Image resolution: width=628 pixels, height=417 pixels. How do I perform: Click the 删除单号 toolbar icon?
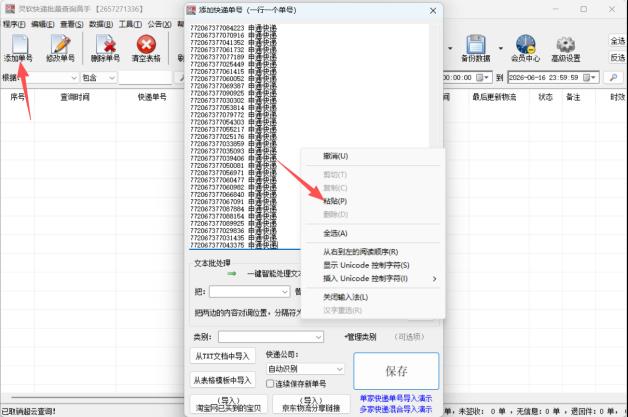[105, 48]
